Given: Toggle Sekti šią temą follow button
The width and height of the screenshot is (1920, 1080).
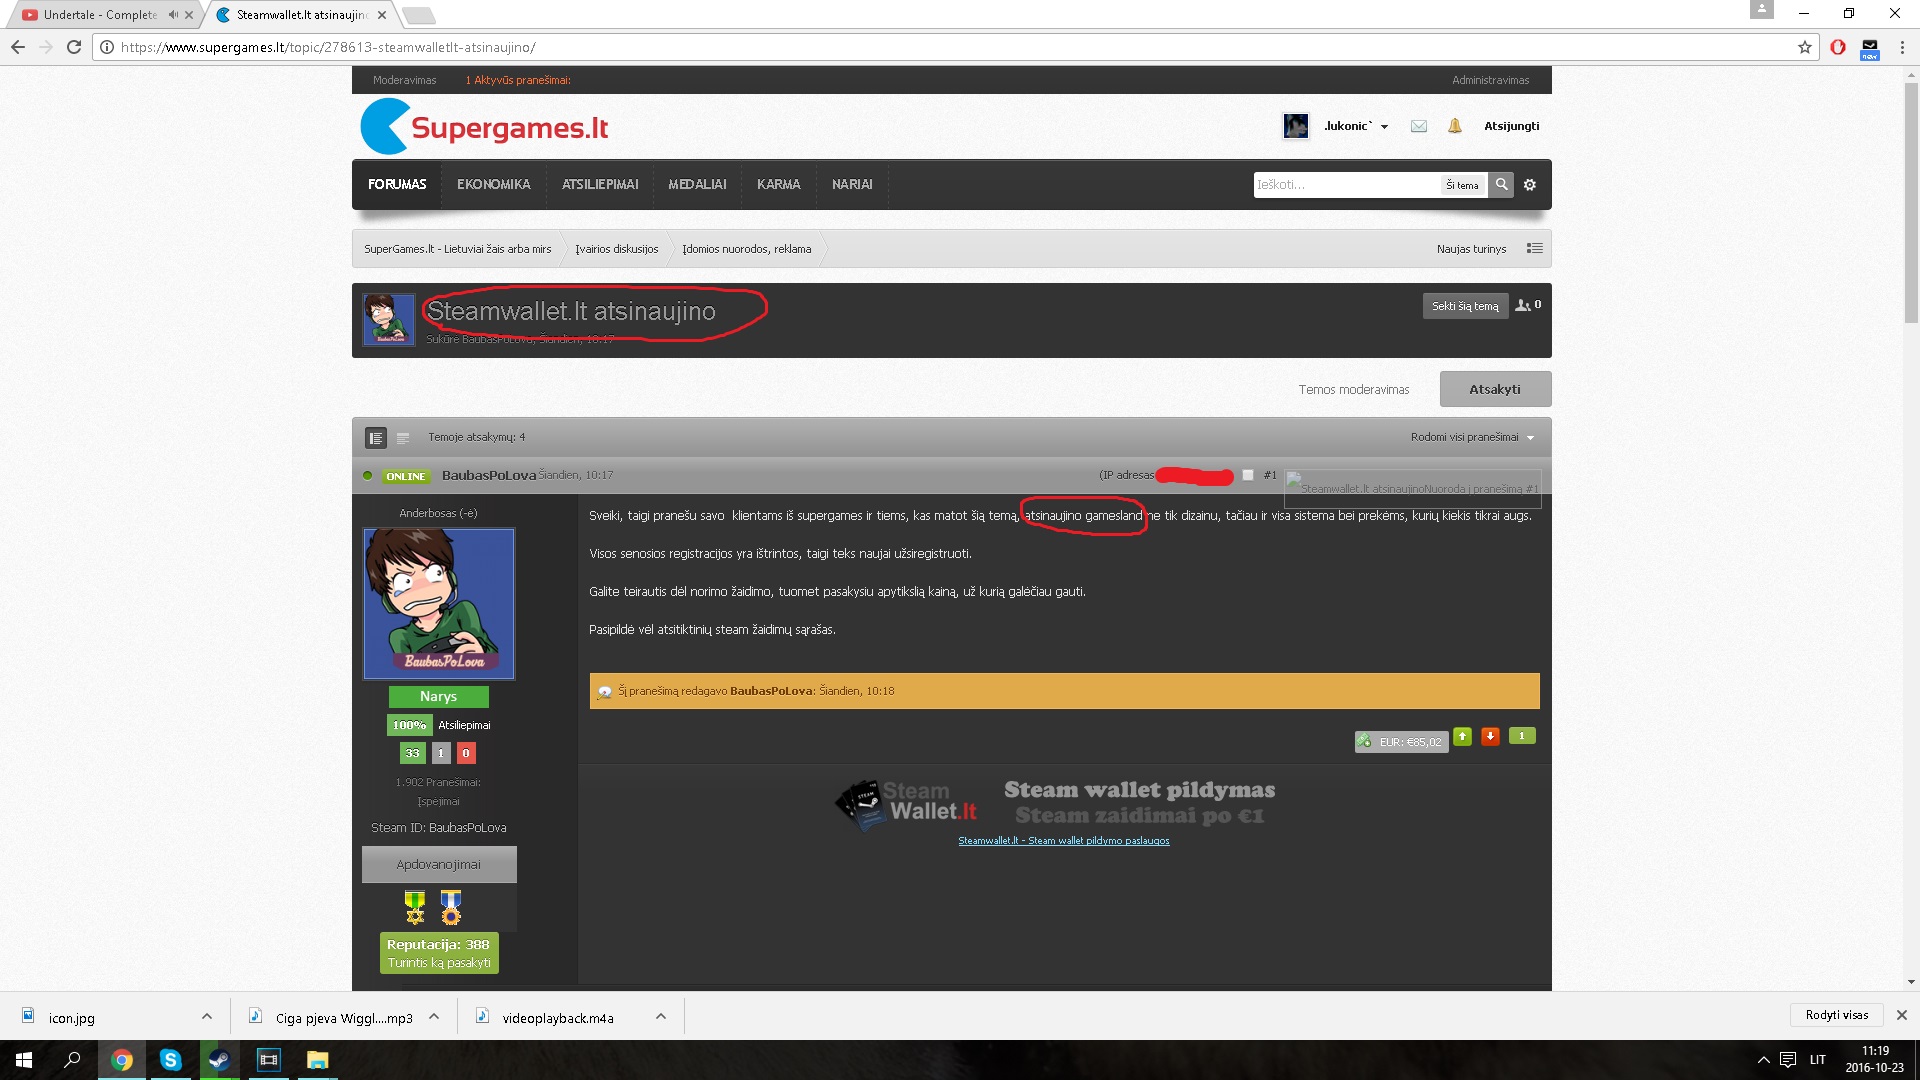Looking at the screenshot, I should point(1465,306).
